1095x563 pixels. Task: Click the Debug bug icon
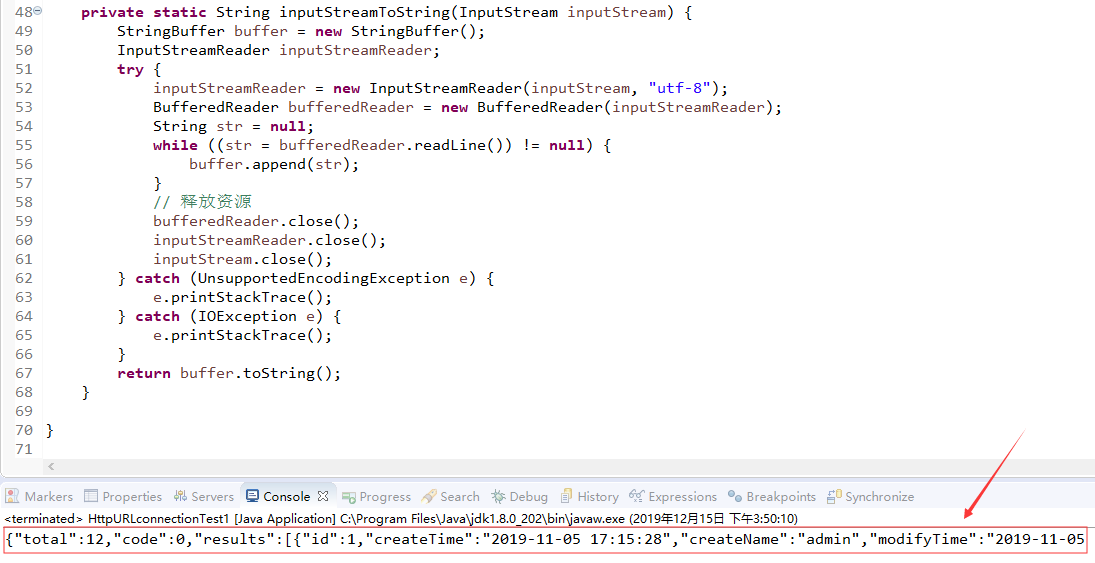click(x=498, y=496)
